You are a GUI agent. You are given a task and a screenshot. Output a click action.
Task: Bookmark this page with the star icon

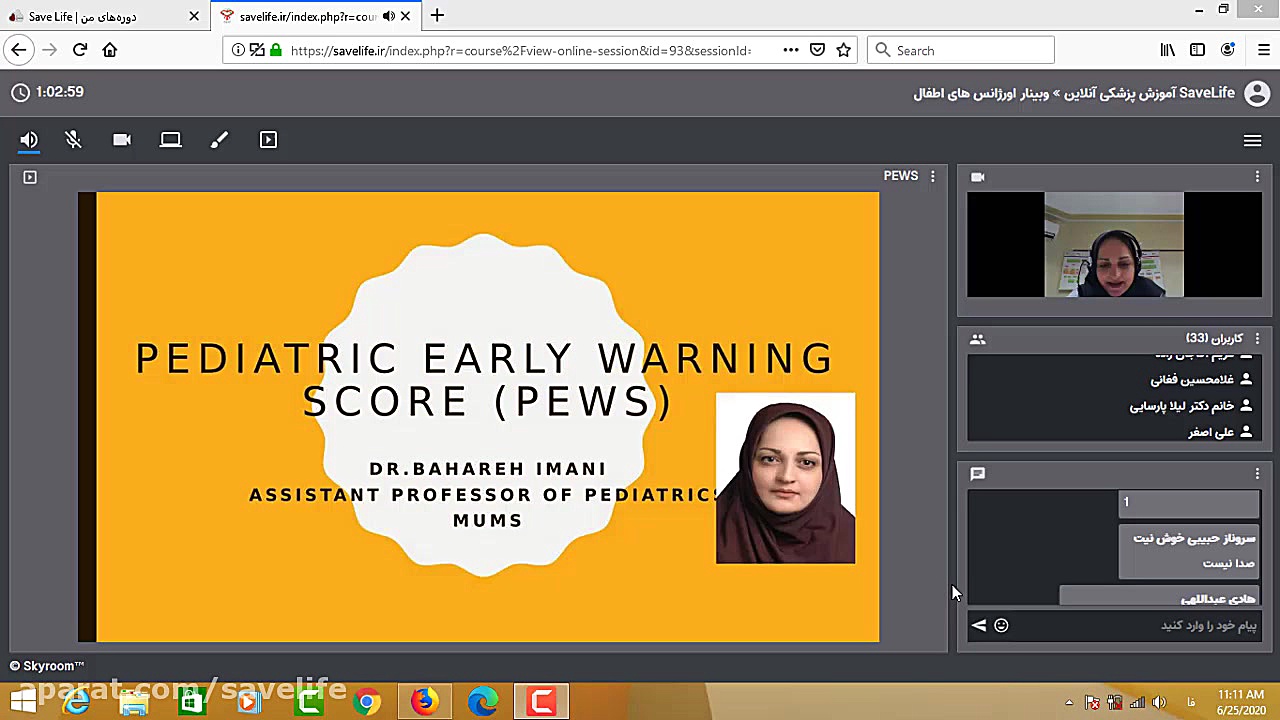click(x=844, y=50)
